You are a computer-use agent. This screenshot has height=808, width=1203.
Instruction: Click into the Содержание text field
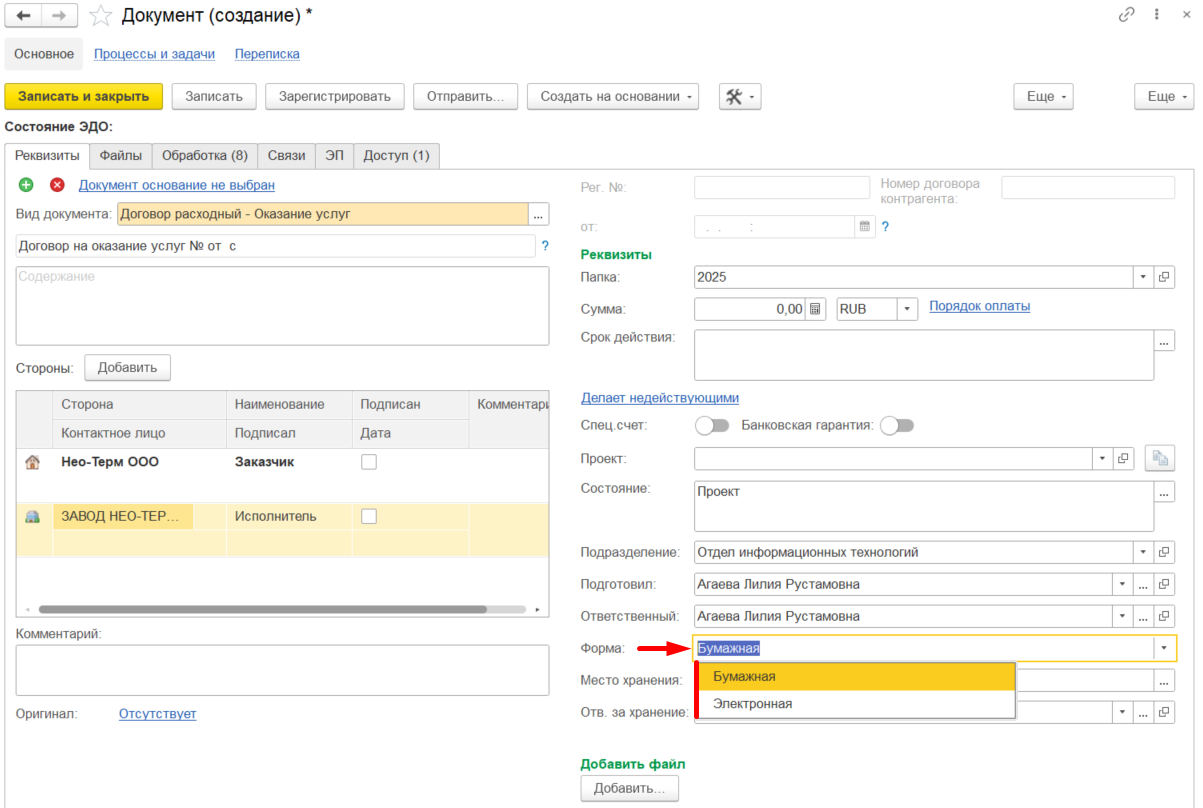click(283, 306)
